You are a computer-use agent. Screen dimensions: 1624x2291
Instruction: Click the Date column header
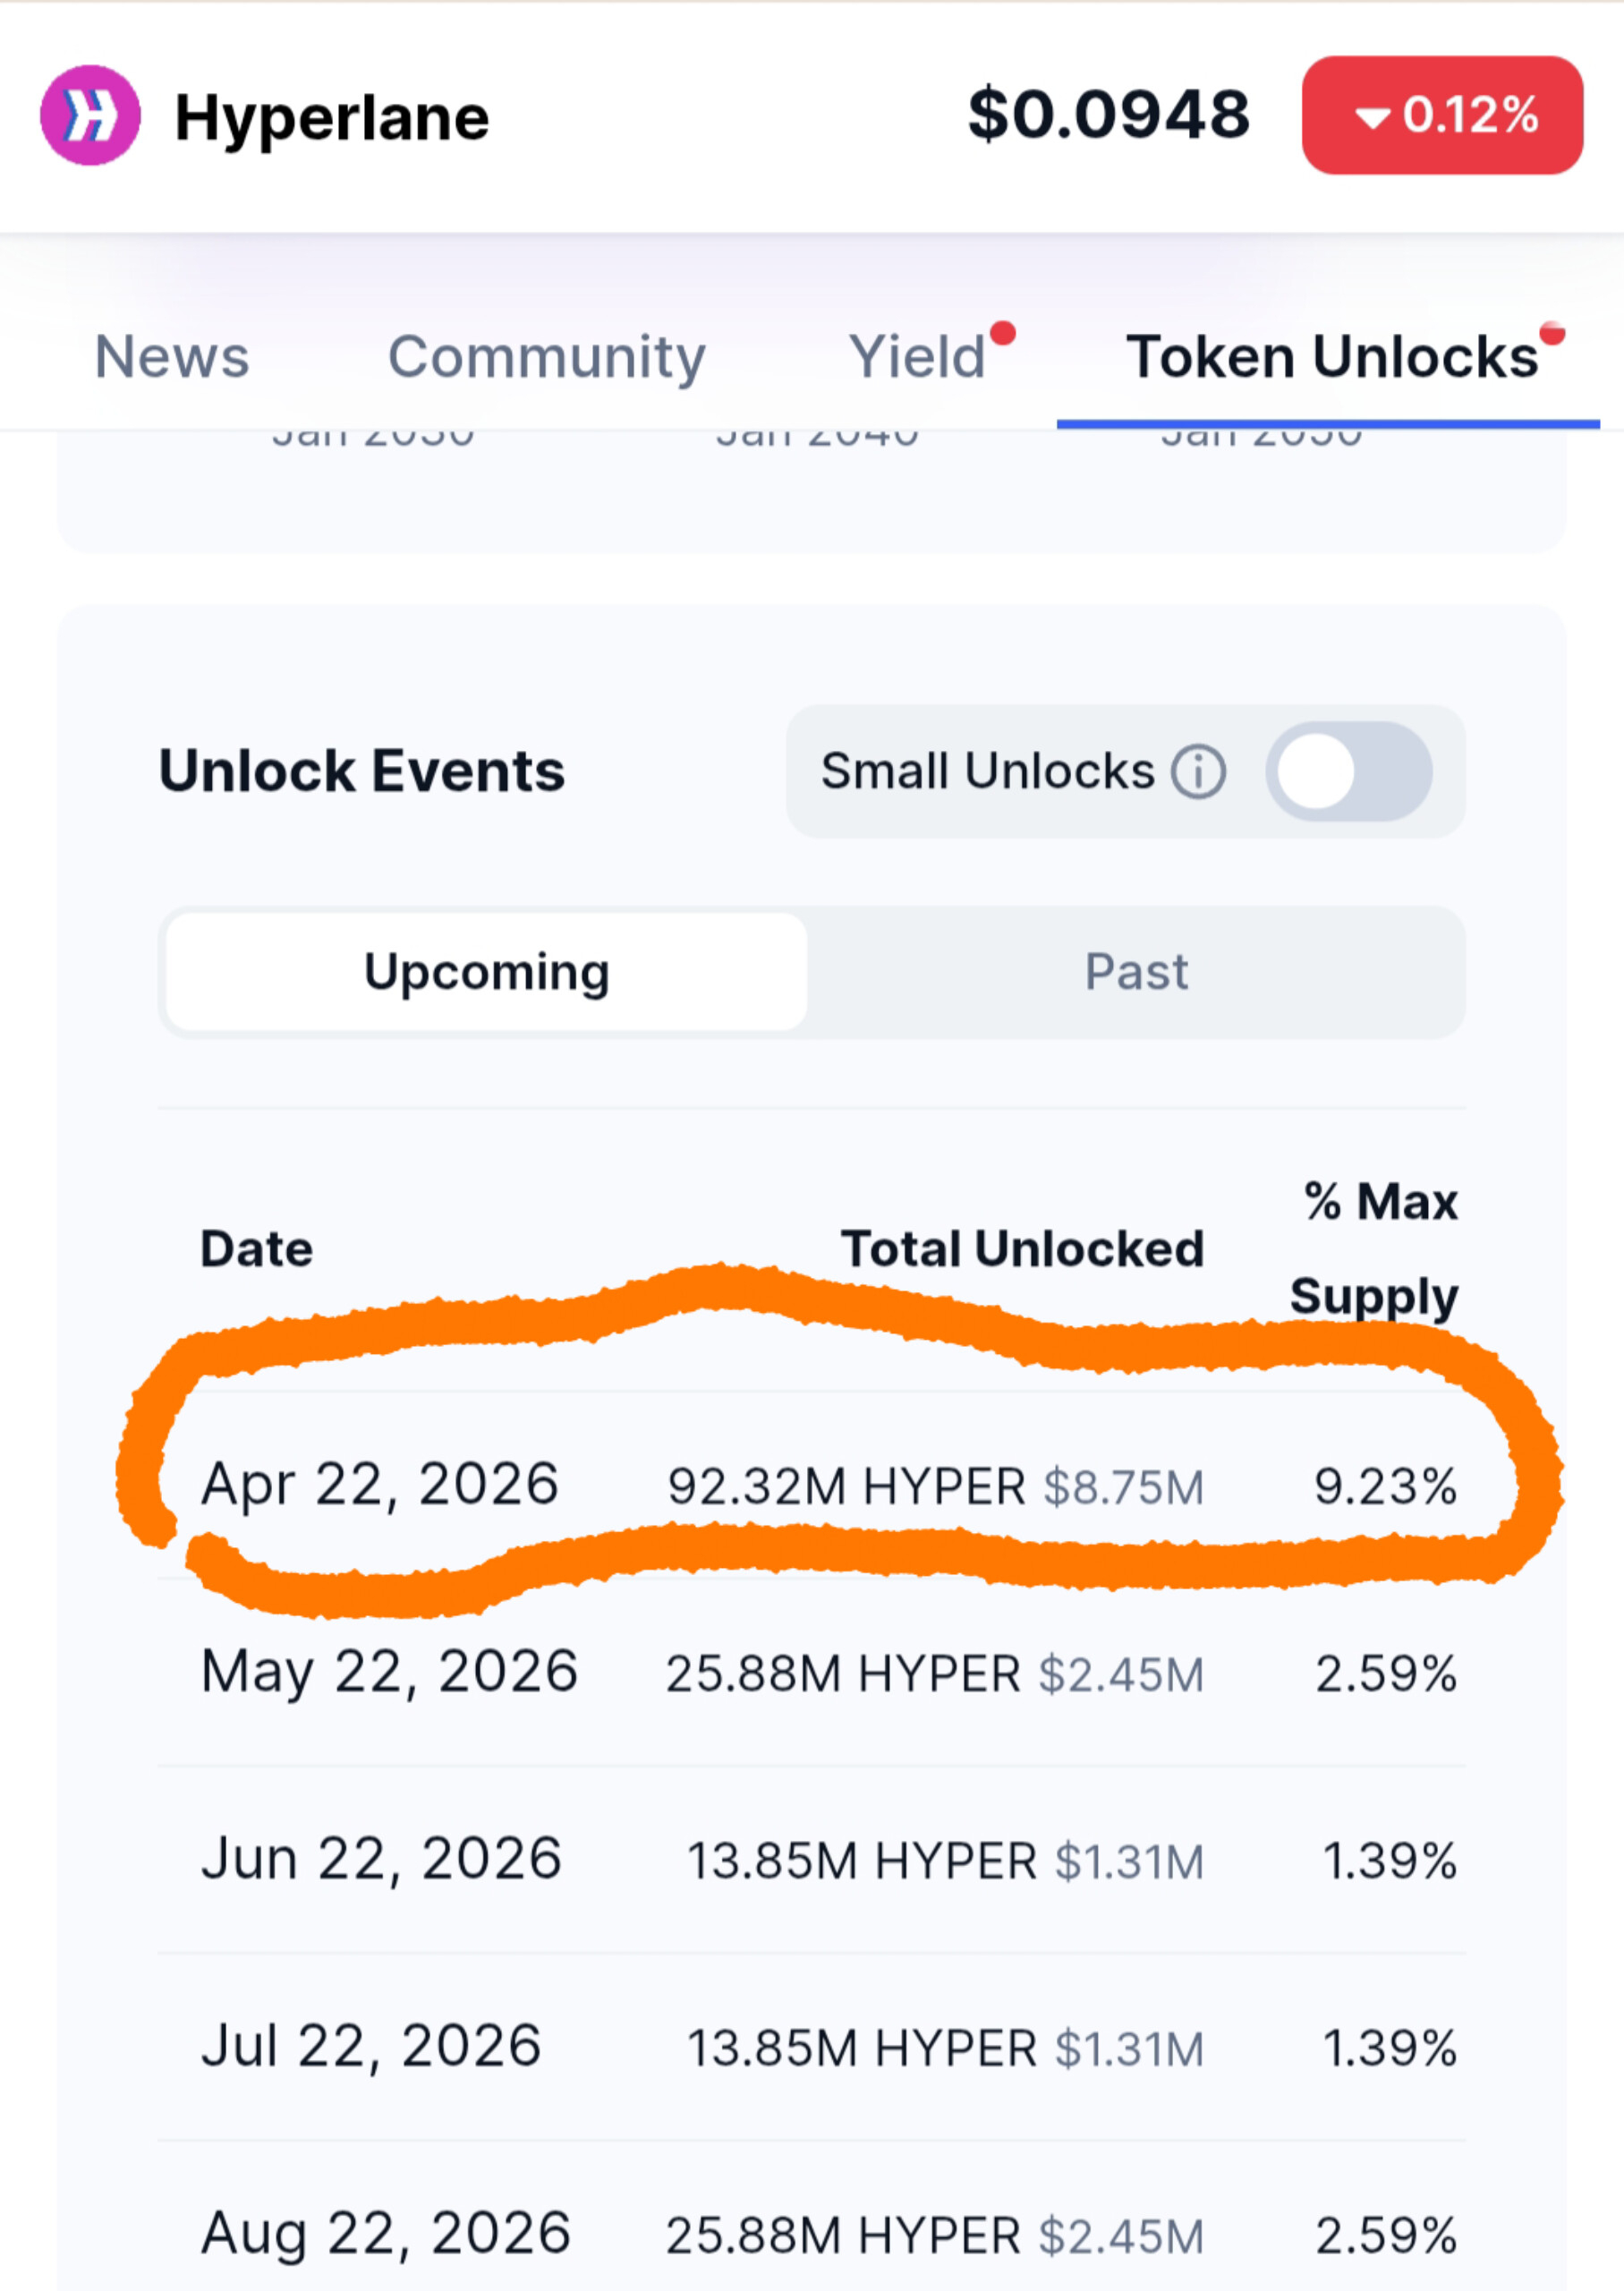(257, 1249)
